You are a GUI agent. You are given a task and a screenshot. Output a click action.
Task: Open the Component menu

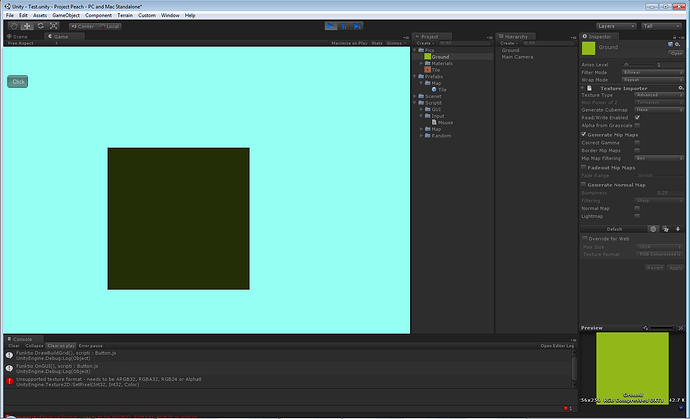98,15
